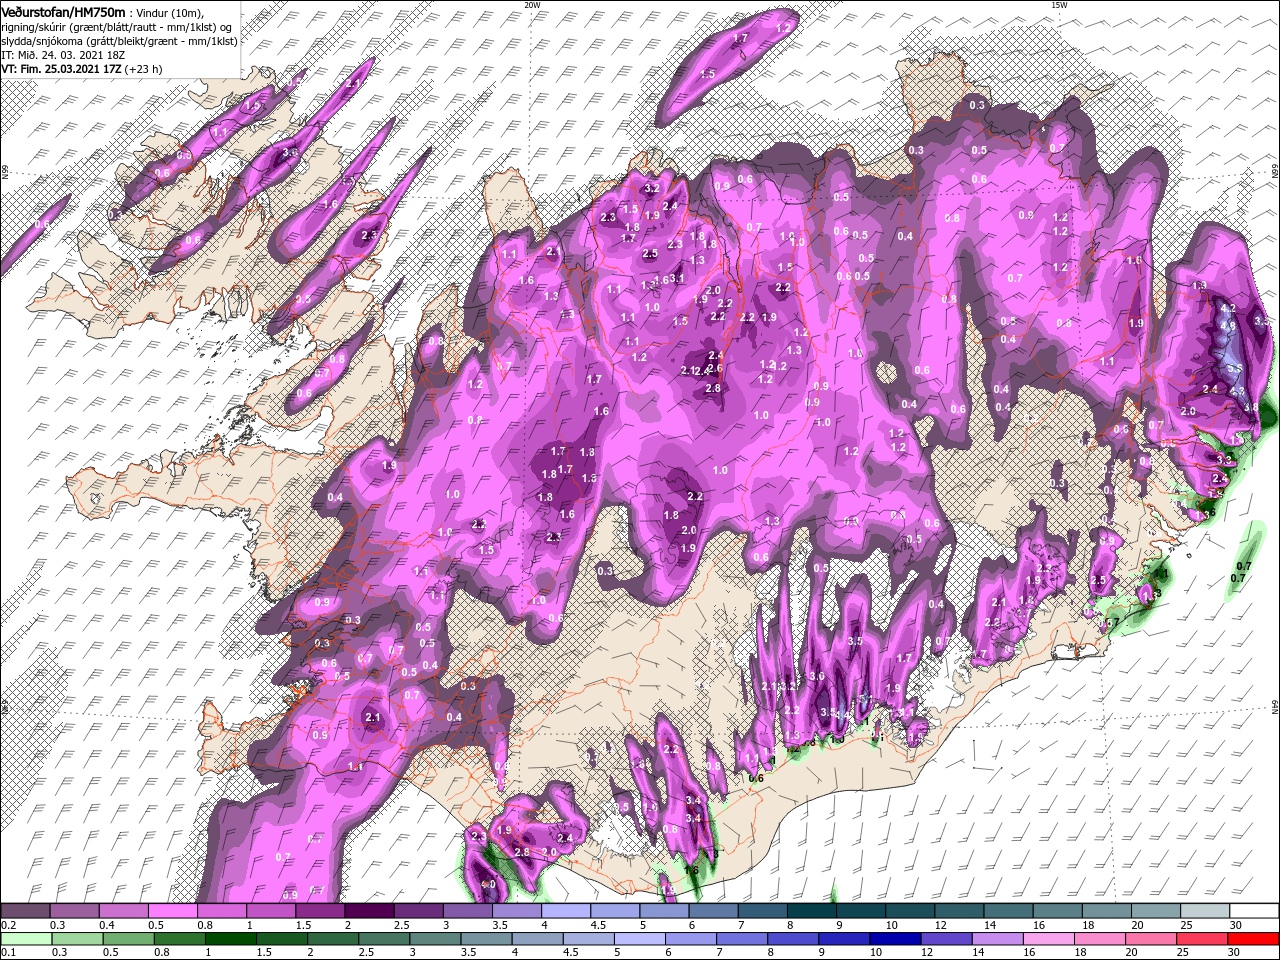The width and height of the screenshot is (1280, 960).
Task: Click the slydda/snjókoma legend description line
Action: click(118, 40)
